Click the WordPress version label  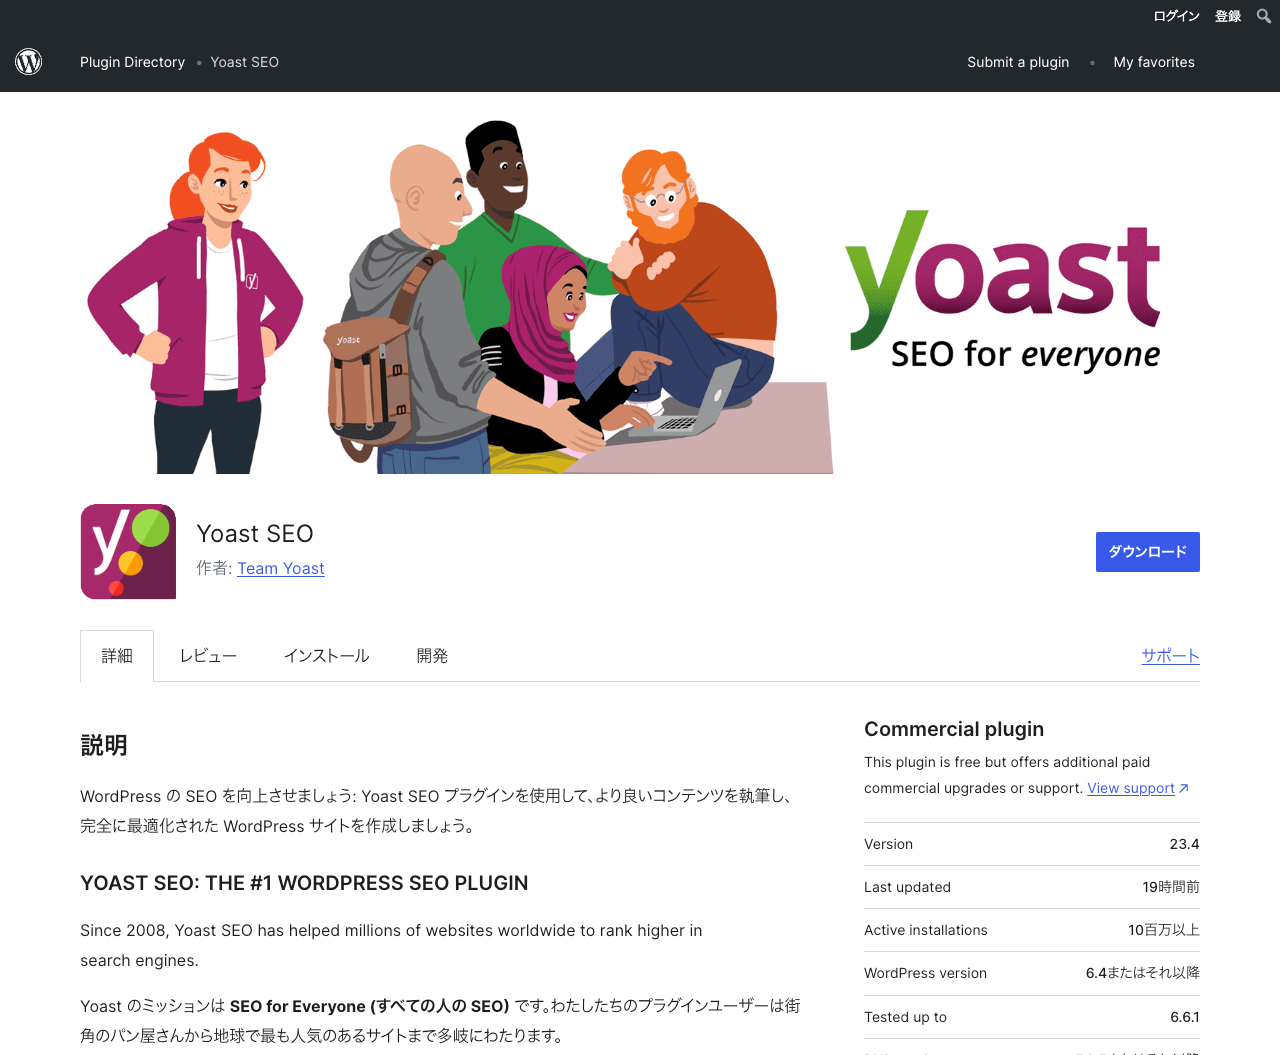925,973
